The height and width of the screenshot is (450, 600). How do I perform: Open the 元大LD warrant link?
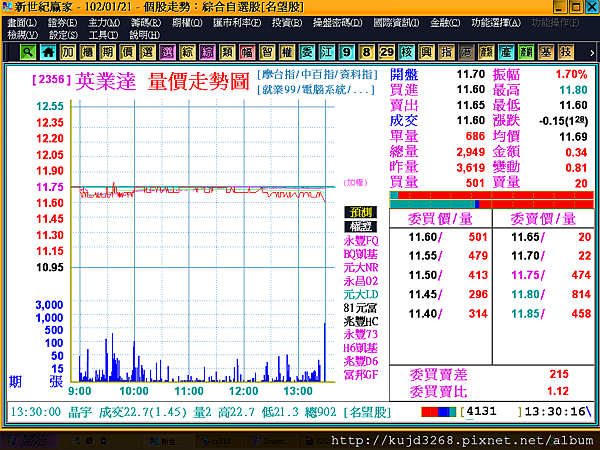tap(361, 295)
